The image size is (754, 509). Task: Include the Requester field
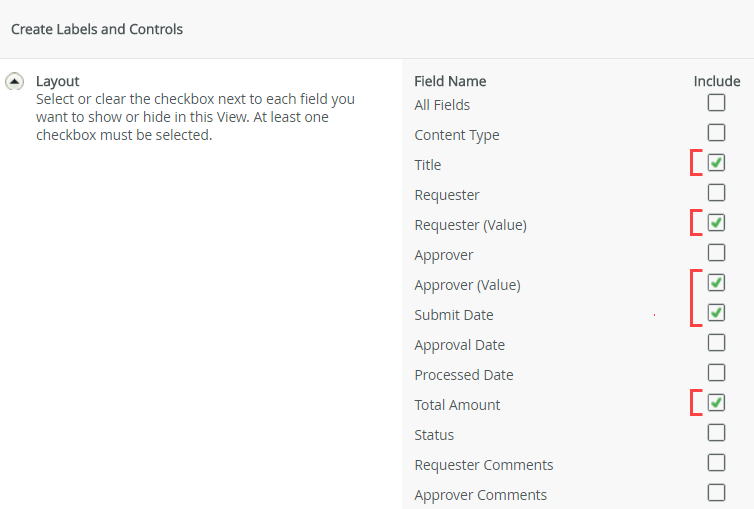click(716, 192)
